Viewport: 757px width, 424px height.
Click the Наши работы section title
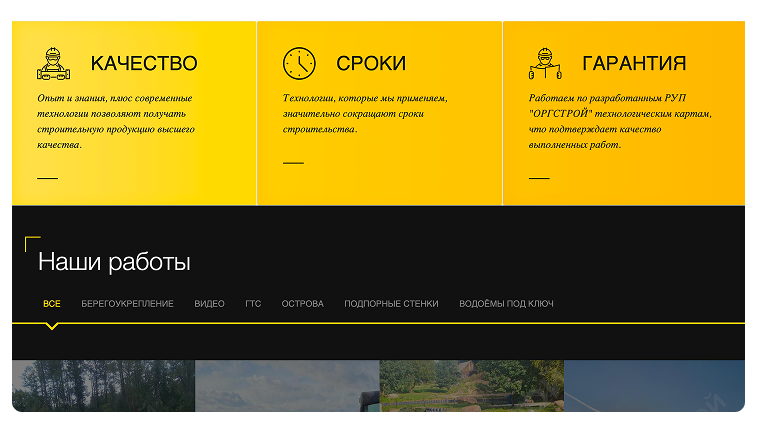pos(114,262)
